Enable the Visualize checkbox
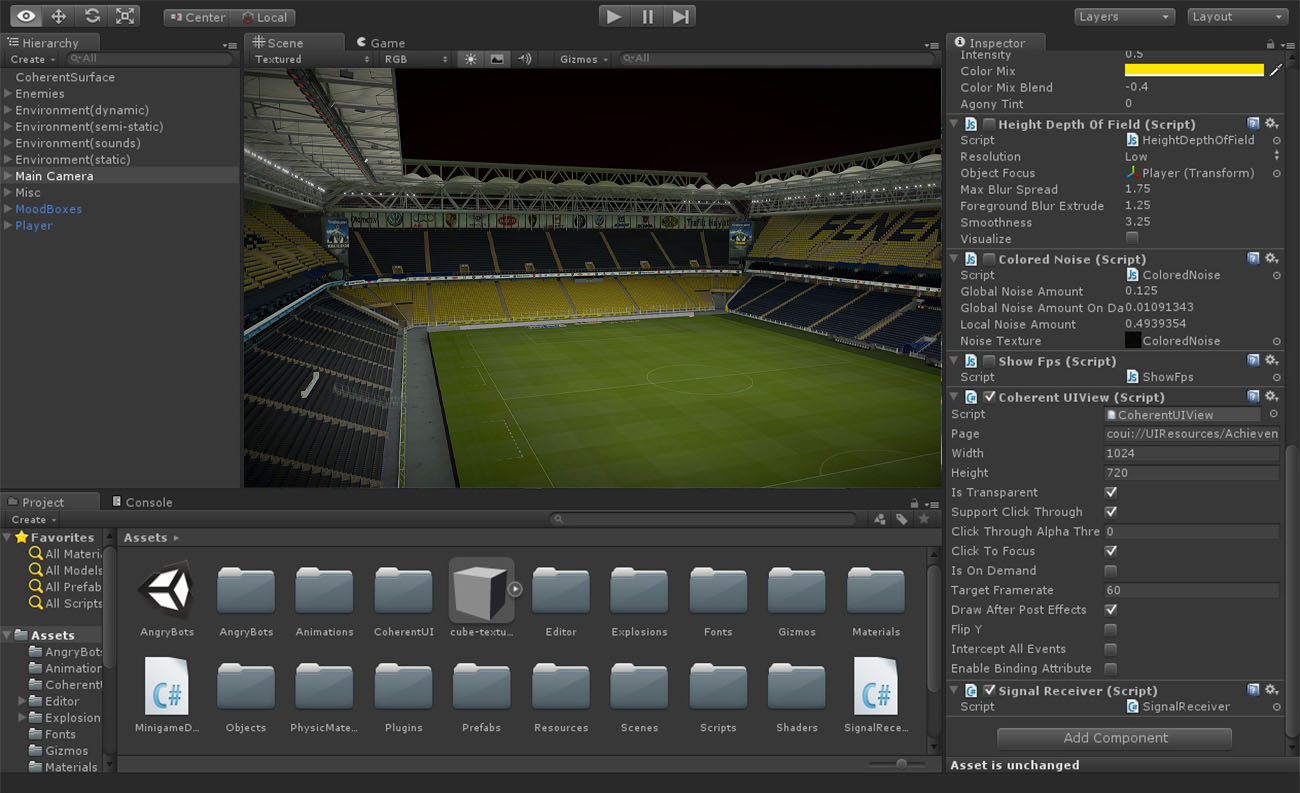Viewport: 1300px width, 793px height. (x=1131, y=238)
